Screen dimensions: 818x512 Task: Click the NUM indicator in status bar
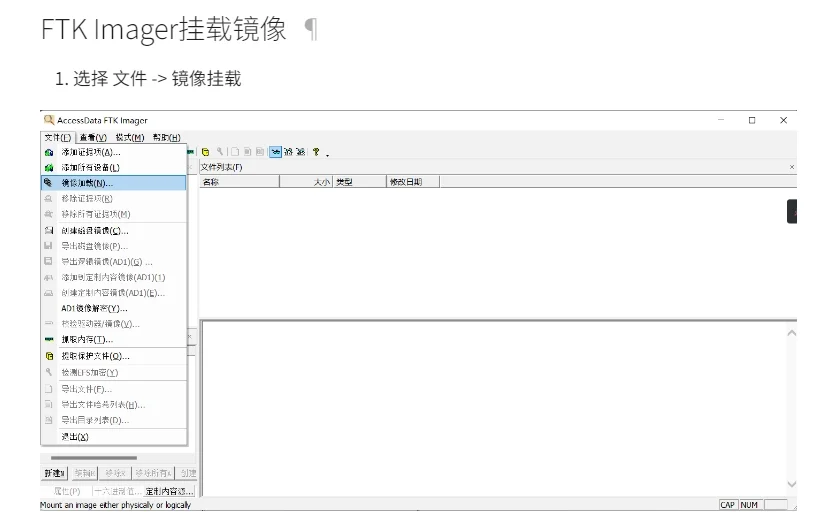point(749,505)
